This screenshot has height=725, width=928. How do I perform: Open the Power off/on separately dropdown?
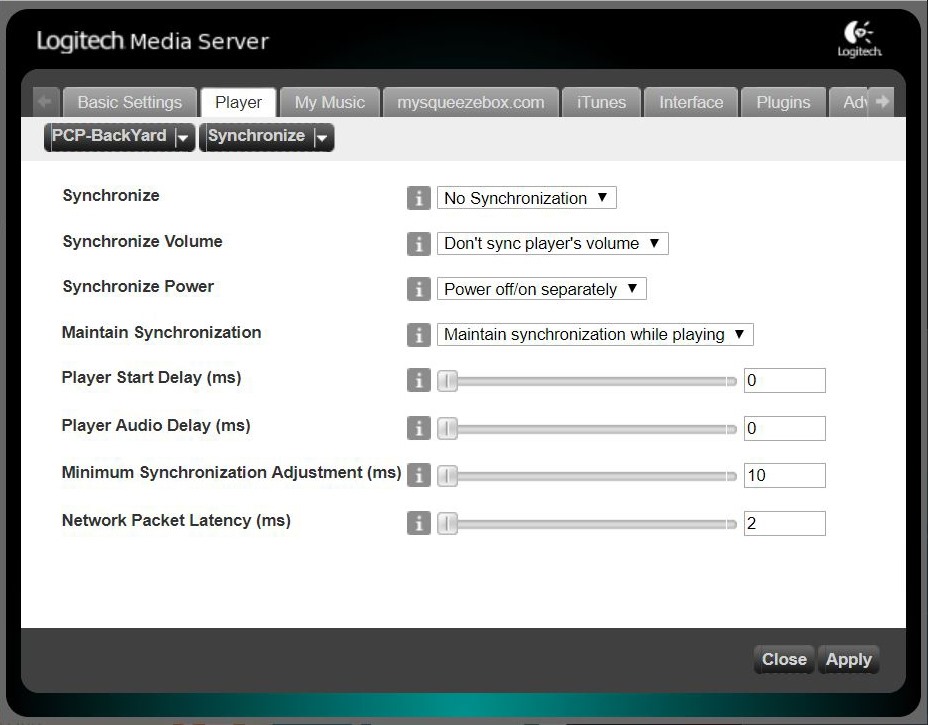pyautogui.click(x=542, y=289)
